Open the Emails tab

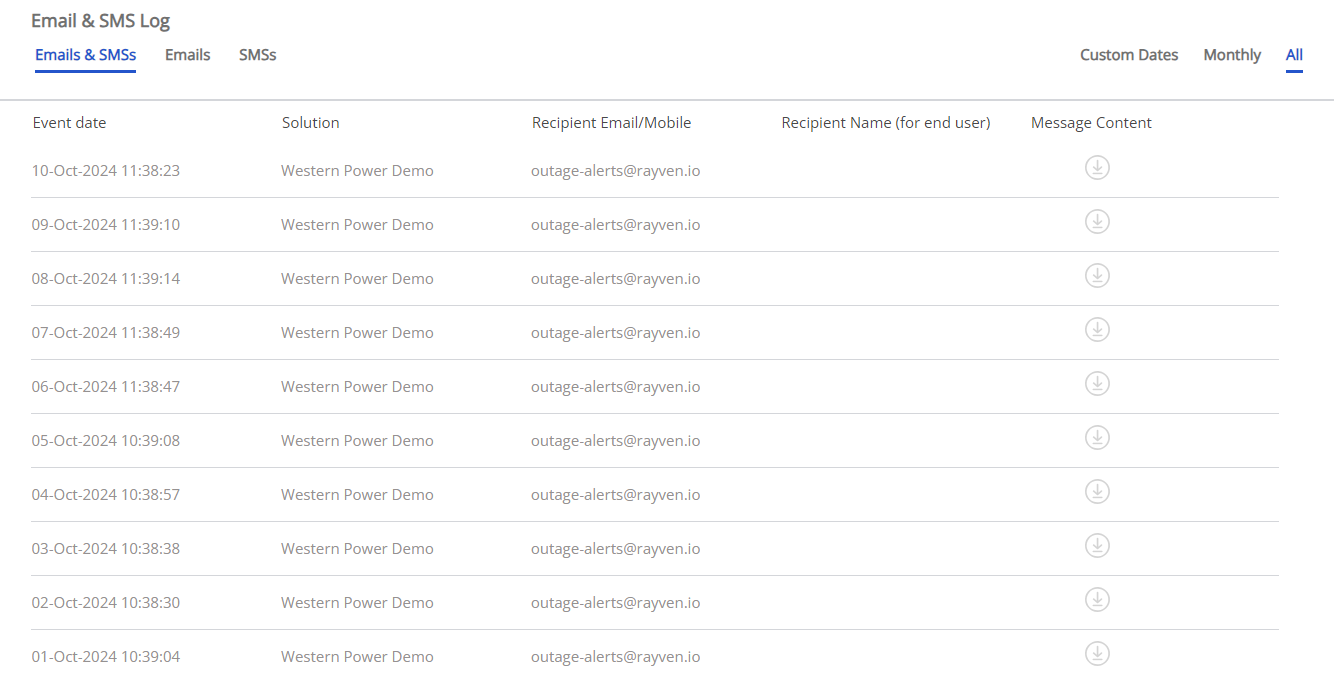pyautogui.click(x=187, y=55)
